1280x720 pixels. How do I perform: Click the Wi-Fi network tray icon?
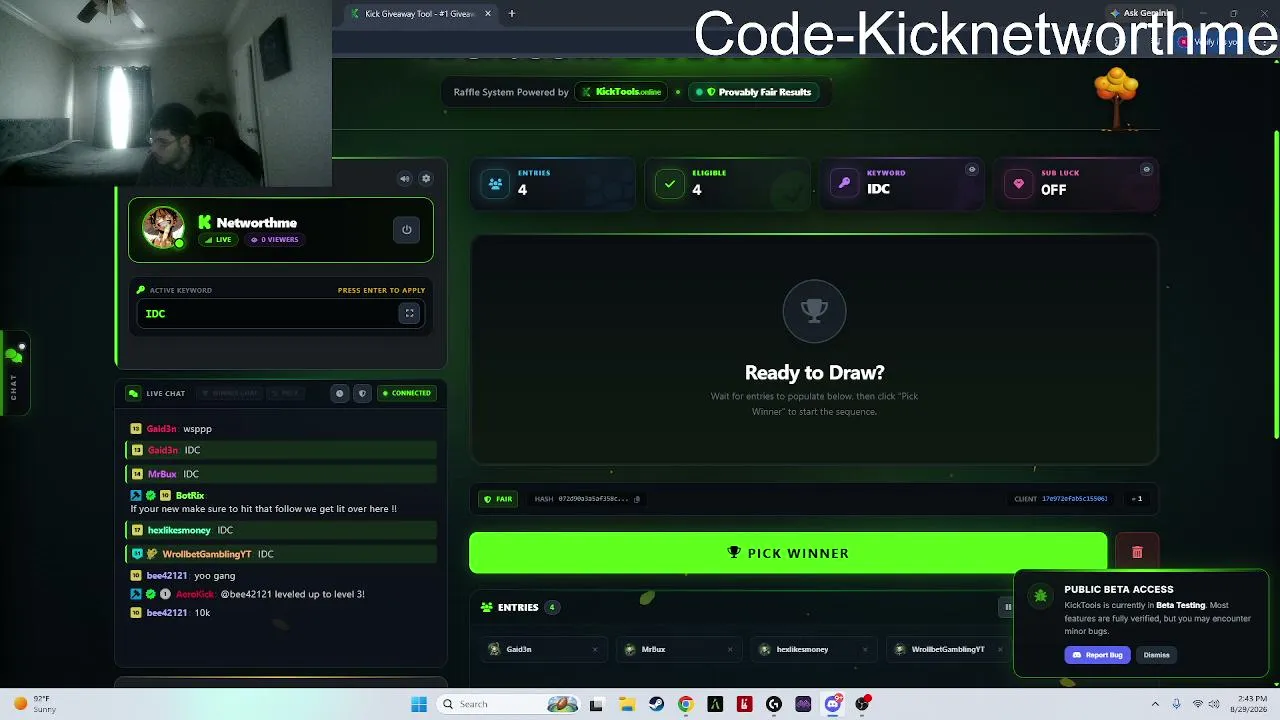pos(1197,704)
